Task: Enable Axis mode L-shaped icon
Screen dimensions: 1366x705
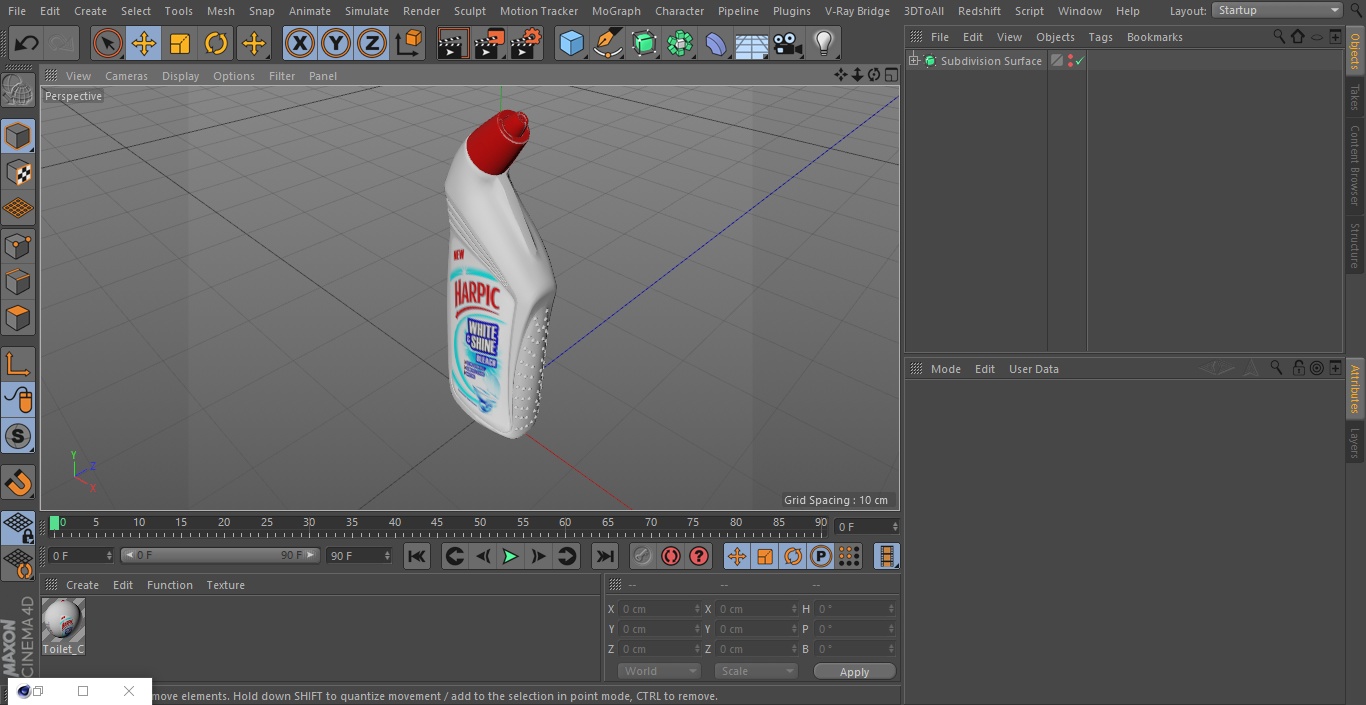Action: tap(18, 364)
